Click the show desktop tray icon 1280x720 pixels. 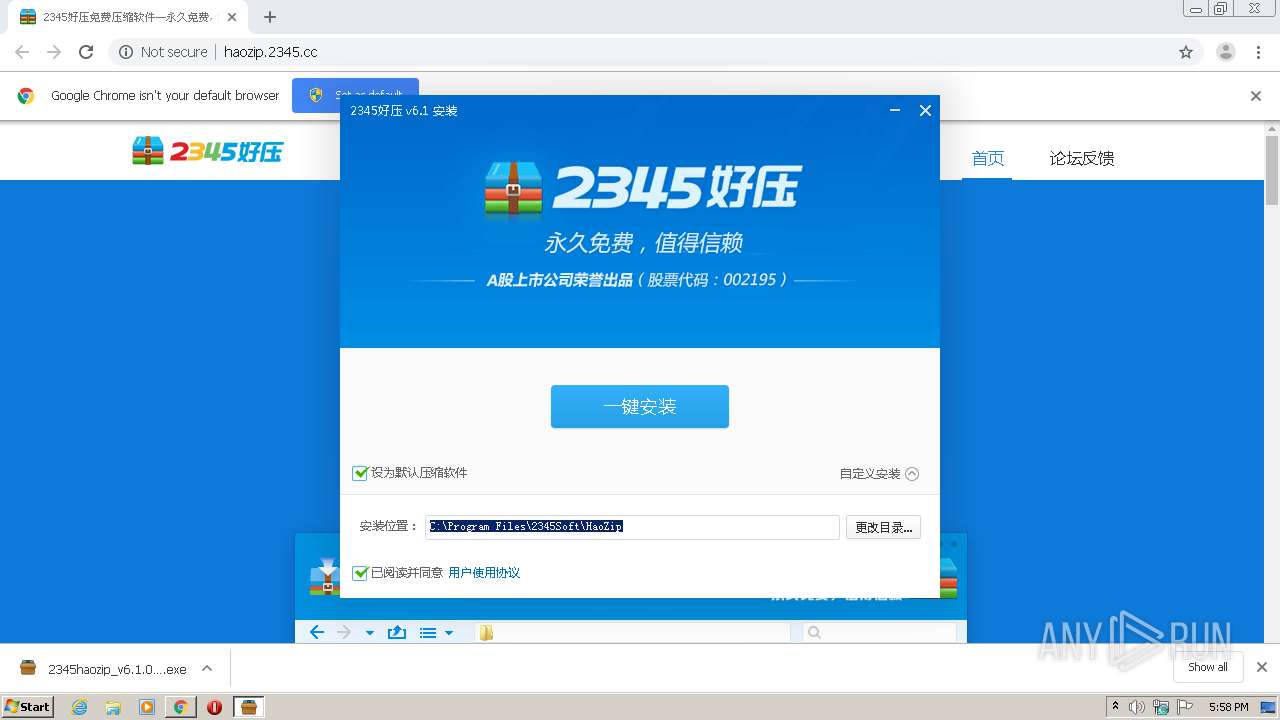1268,707
